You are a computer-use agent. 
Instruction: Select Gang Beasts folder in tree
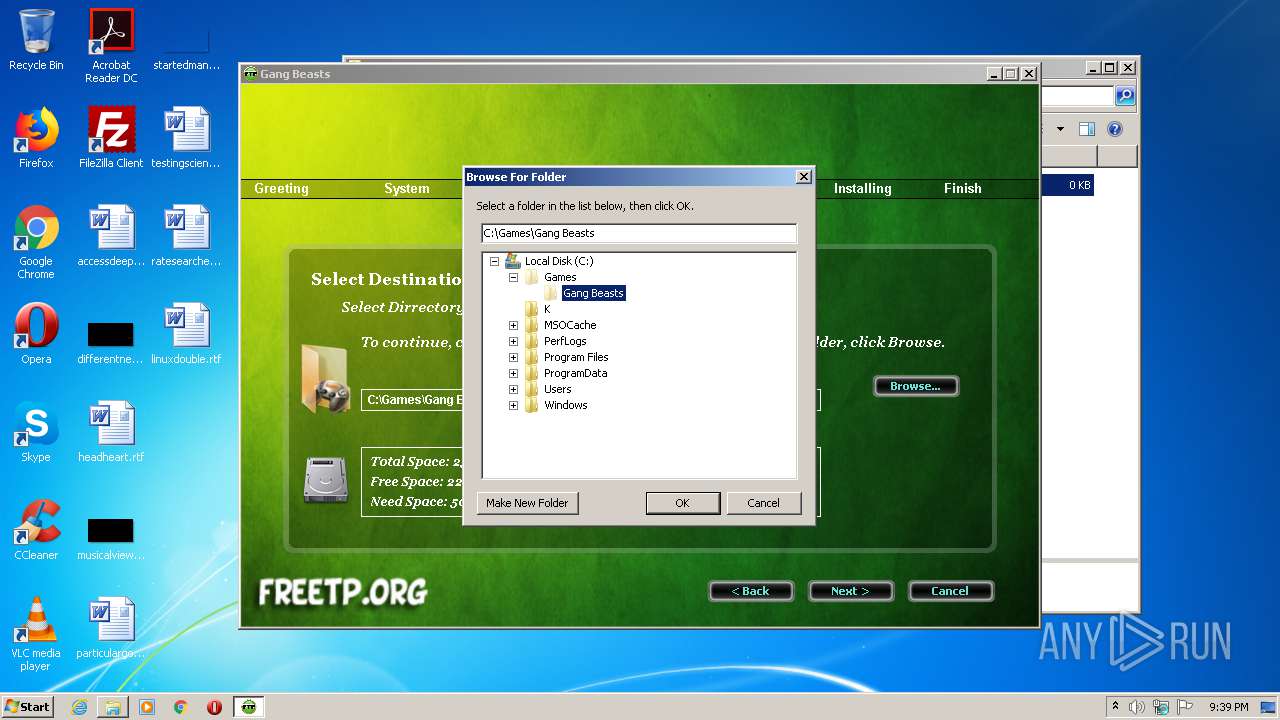[593, 293]
